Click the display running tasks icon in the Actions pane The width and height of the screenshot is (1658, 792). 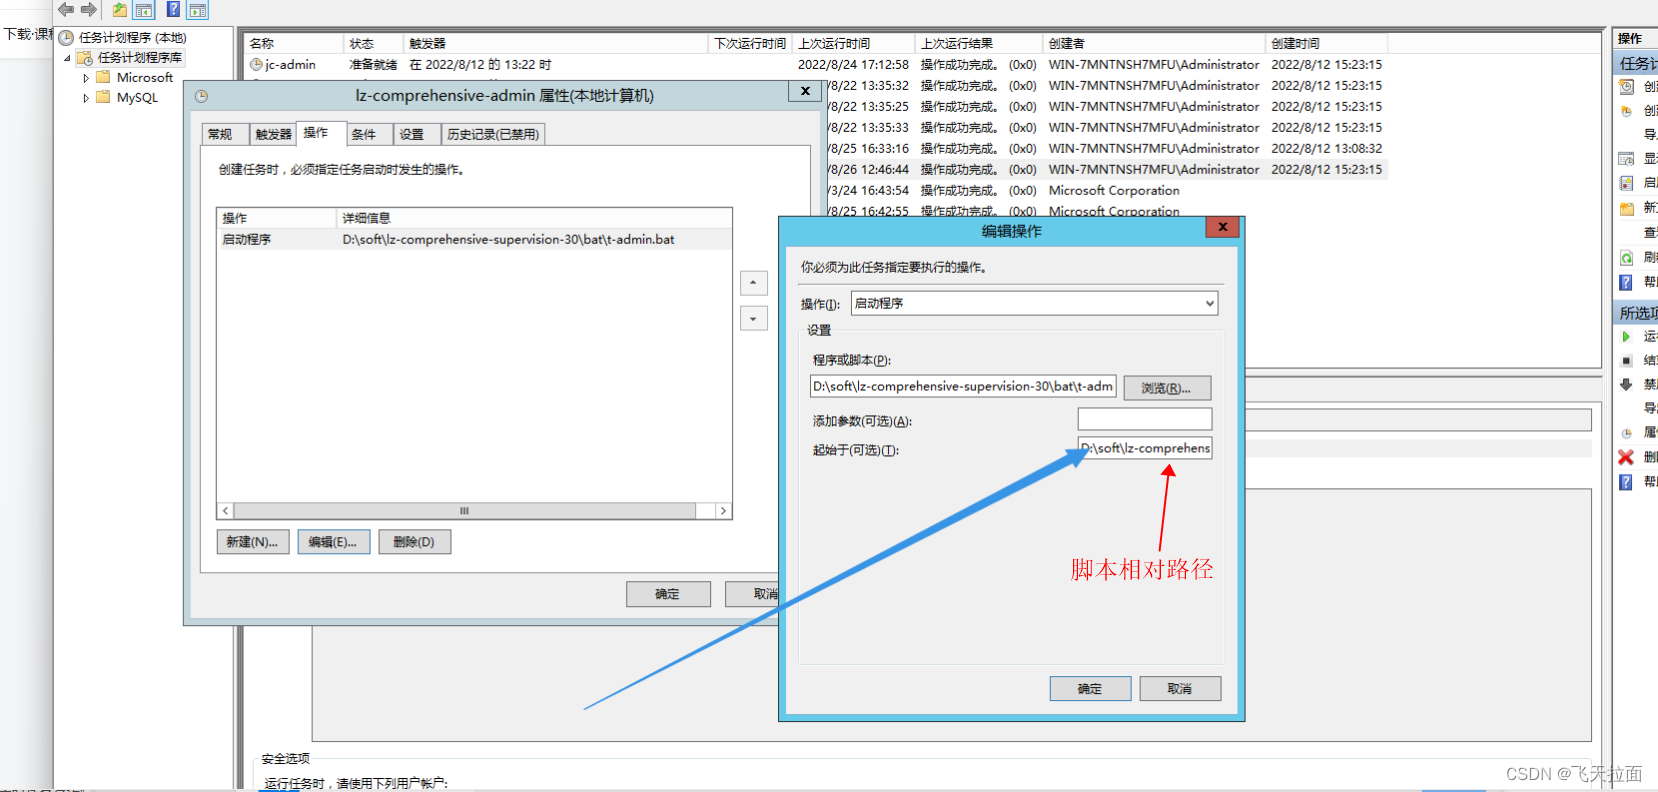coord(1626,159)
